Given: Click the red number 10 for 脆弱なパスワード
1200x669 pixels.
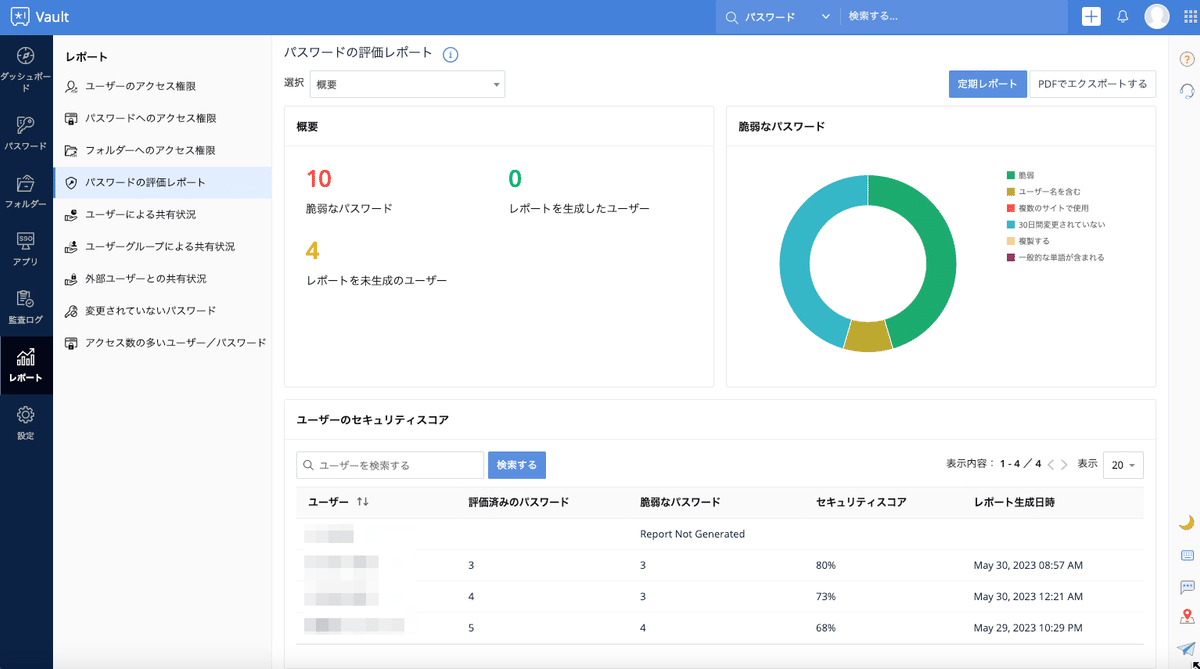Looking at the screenshot, I should [x=319, y=179].
